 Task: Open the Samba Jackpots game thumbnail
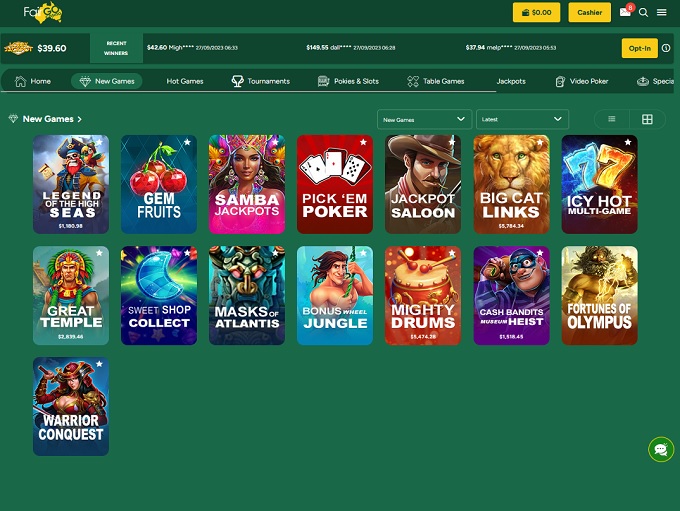tap(247, 184)
